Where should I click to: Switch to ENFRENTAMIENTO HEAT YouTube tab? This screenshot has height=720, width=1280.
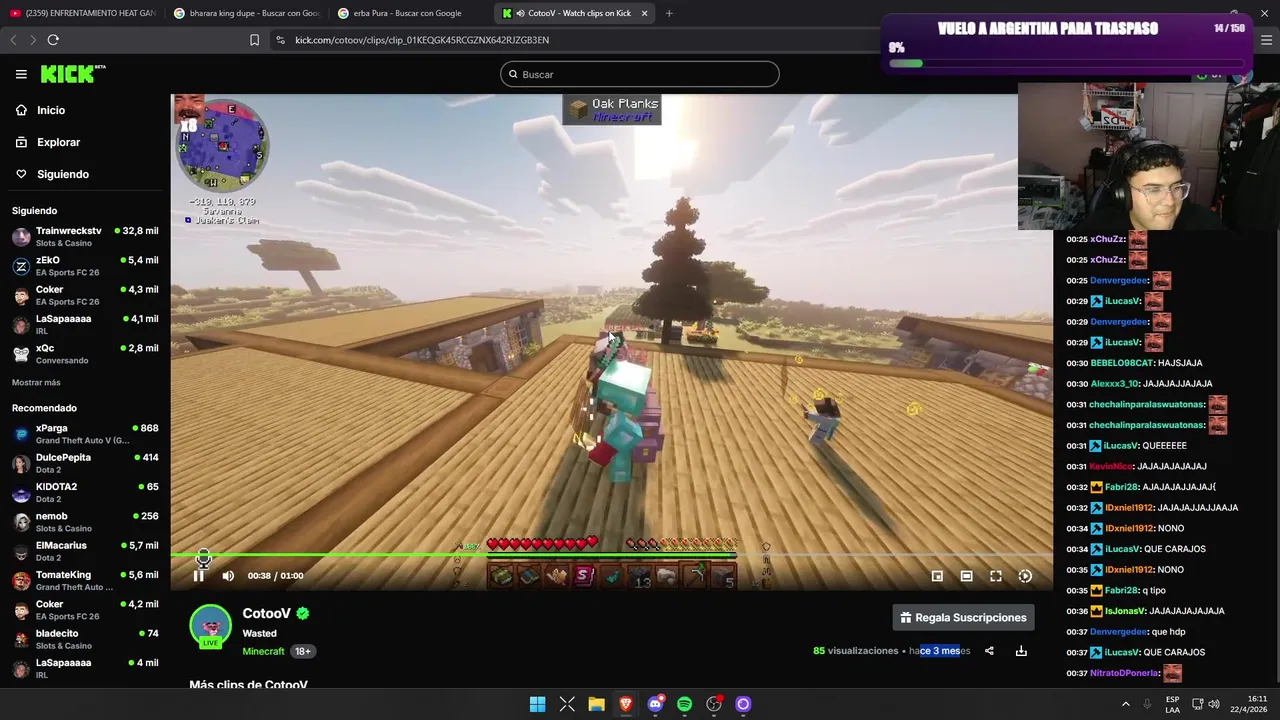82,13
